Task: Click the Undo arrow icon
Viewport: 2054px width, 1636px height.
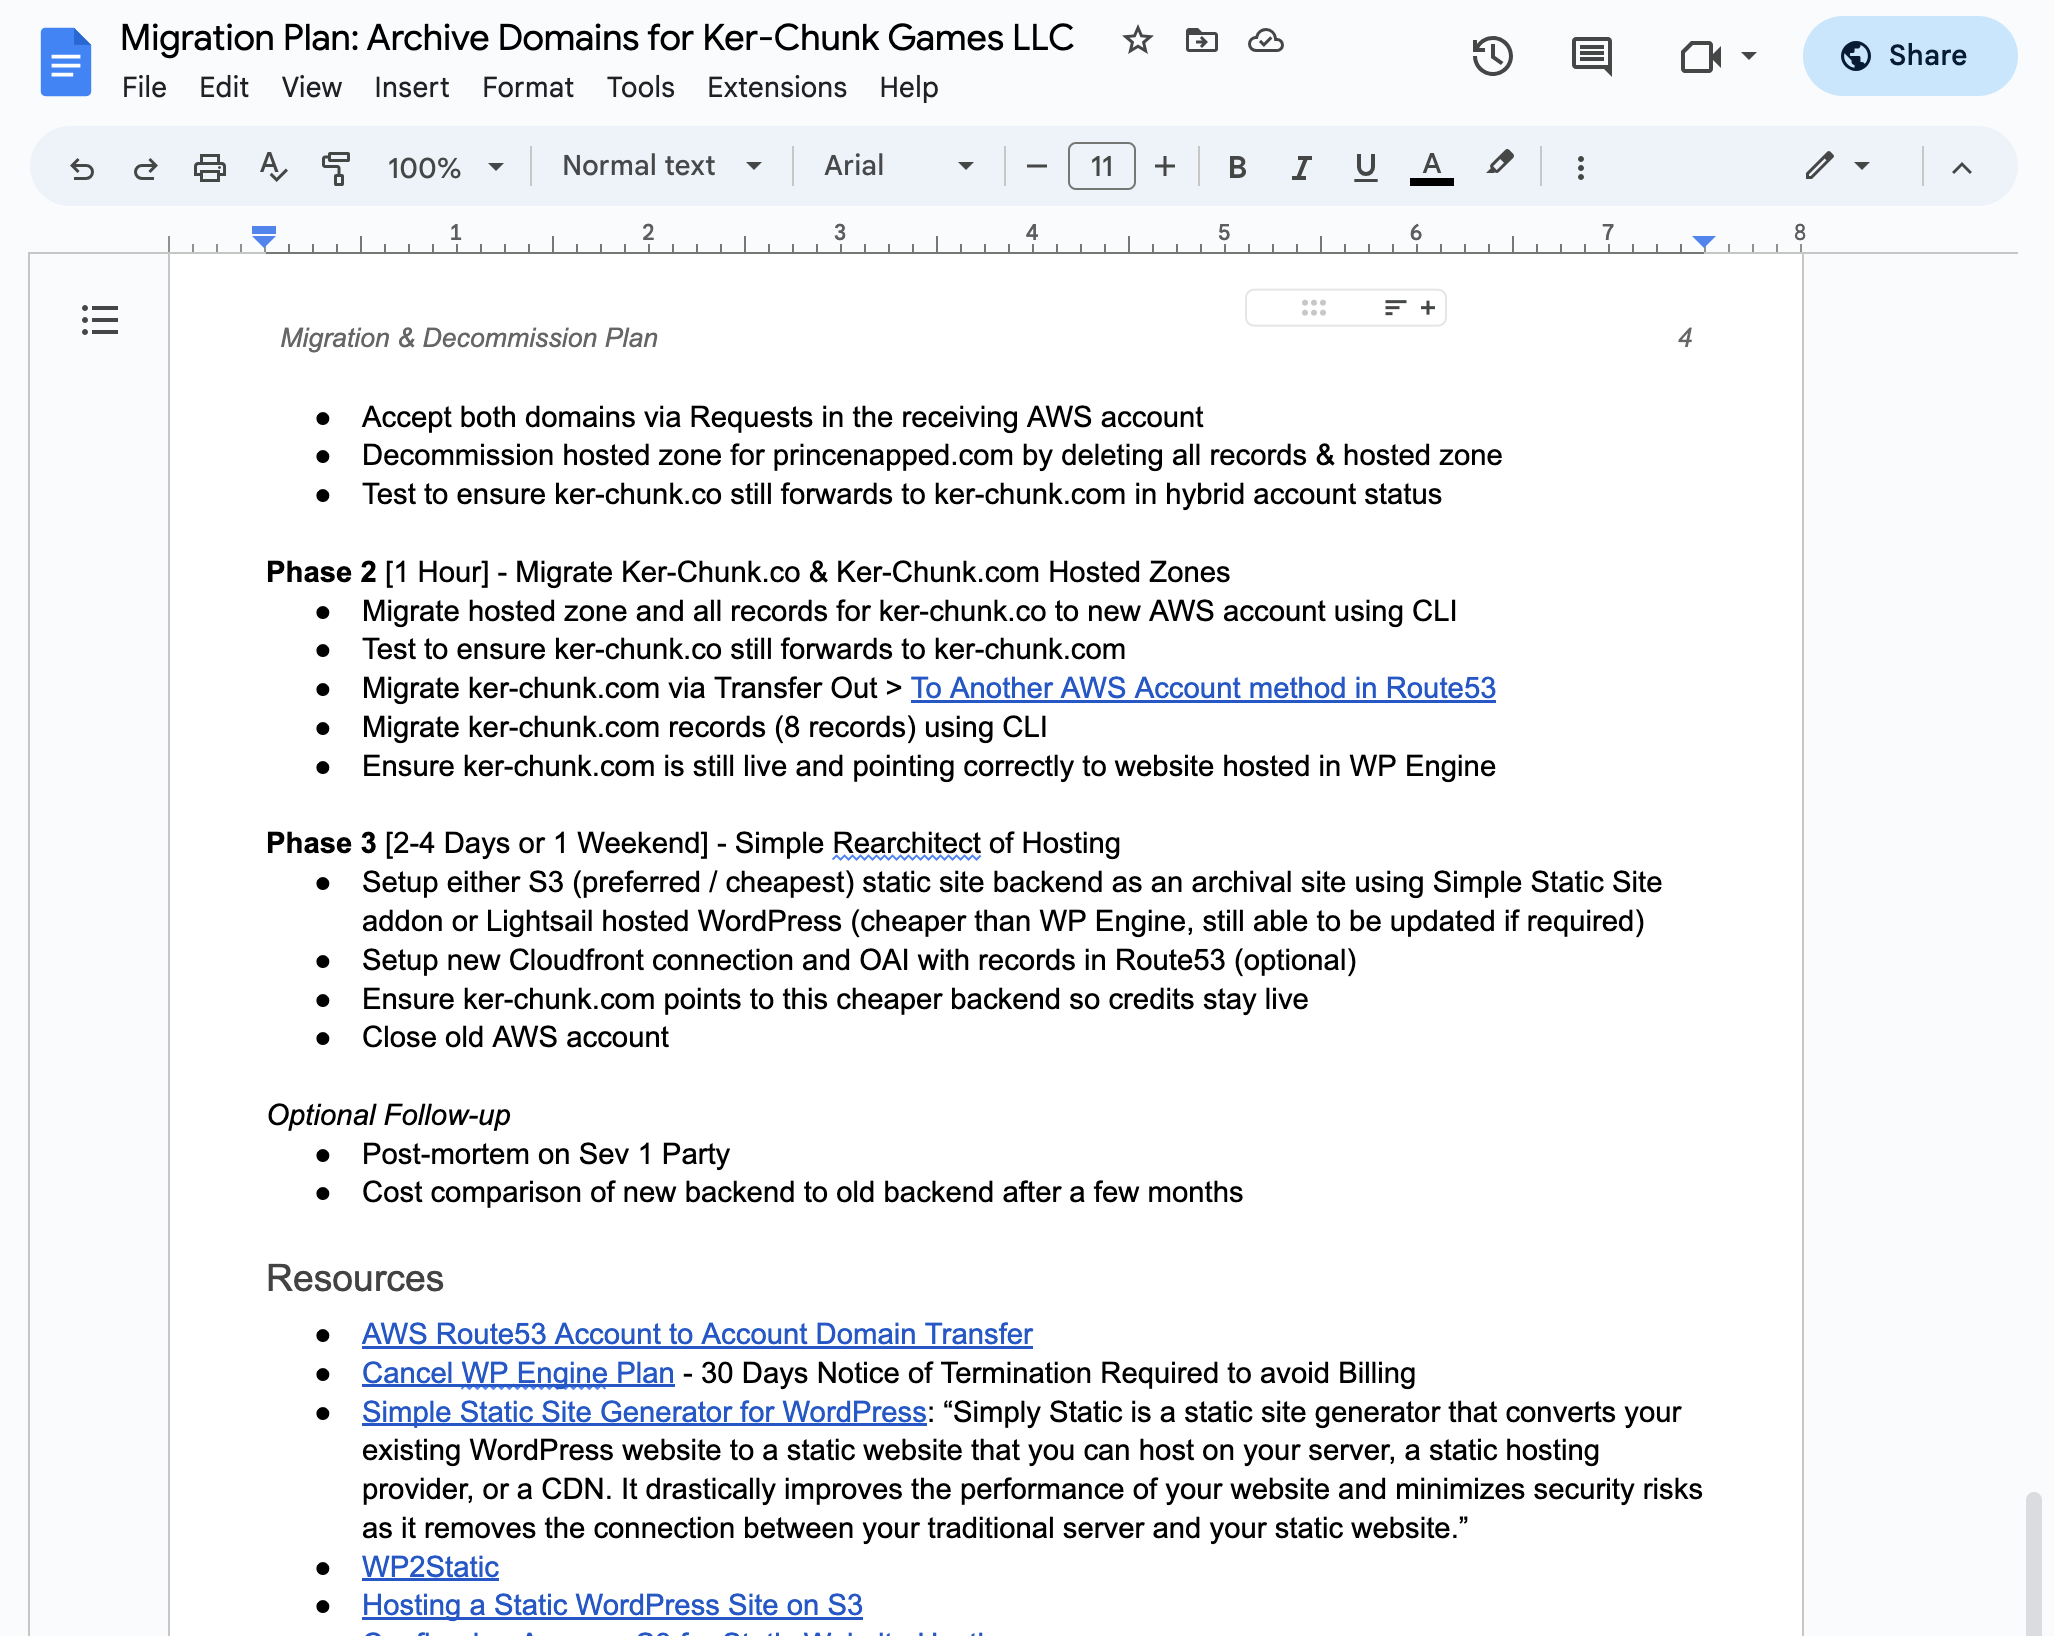Action: (x=82, y=167)
